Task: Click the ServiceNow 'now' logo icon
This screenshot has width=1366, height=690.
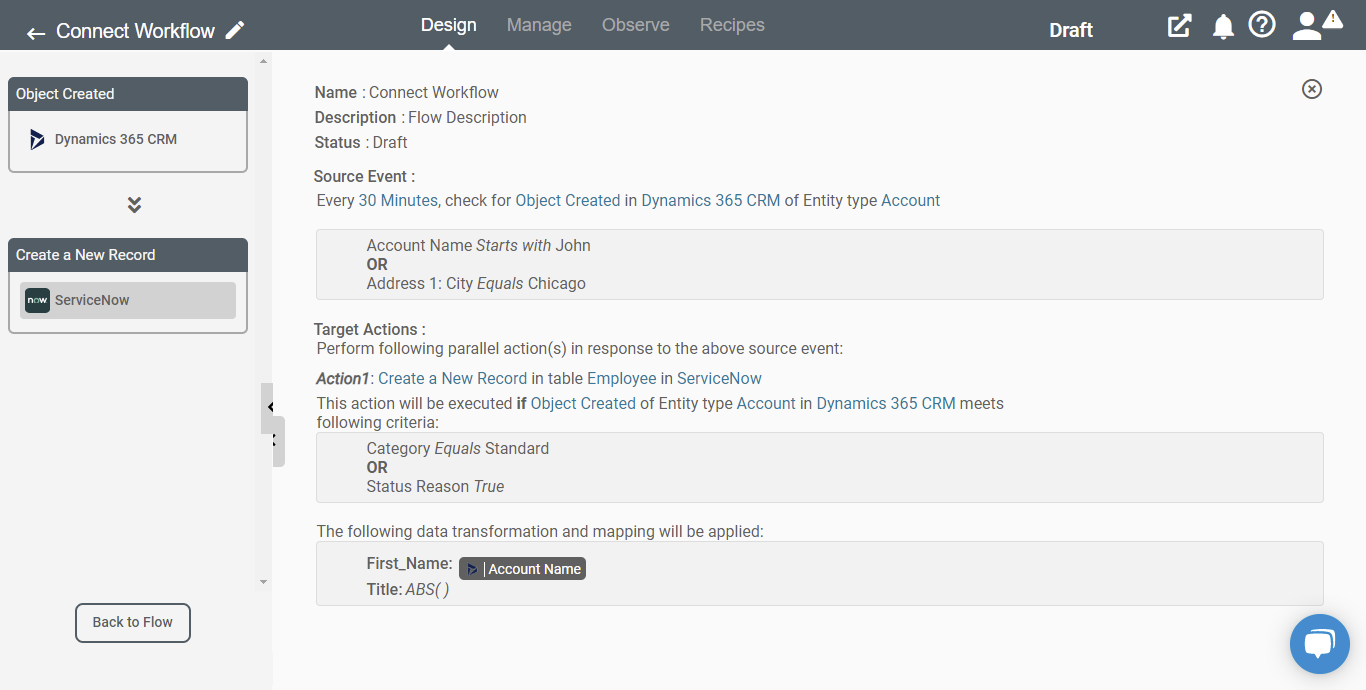Action: (x=37, y=300)
